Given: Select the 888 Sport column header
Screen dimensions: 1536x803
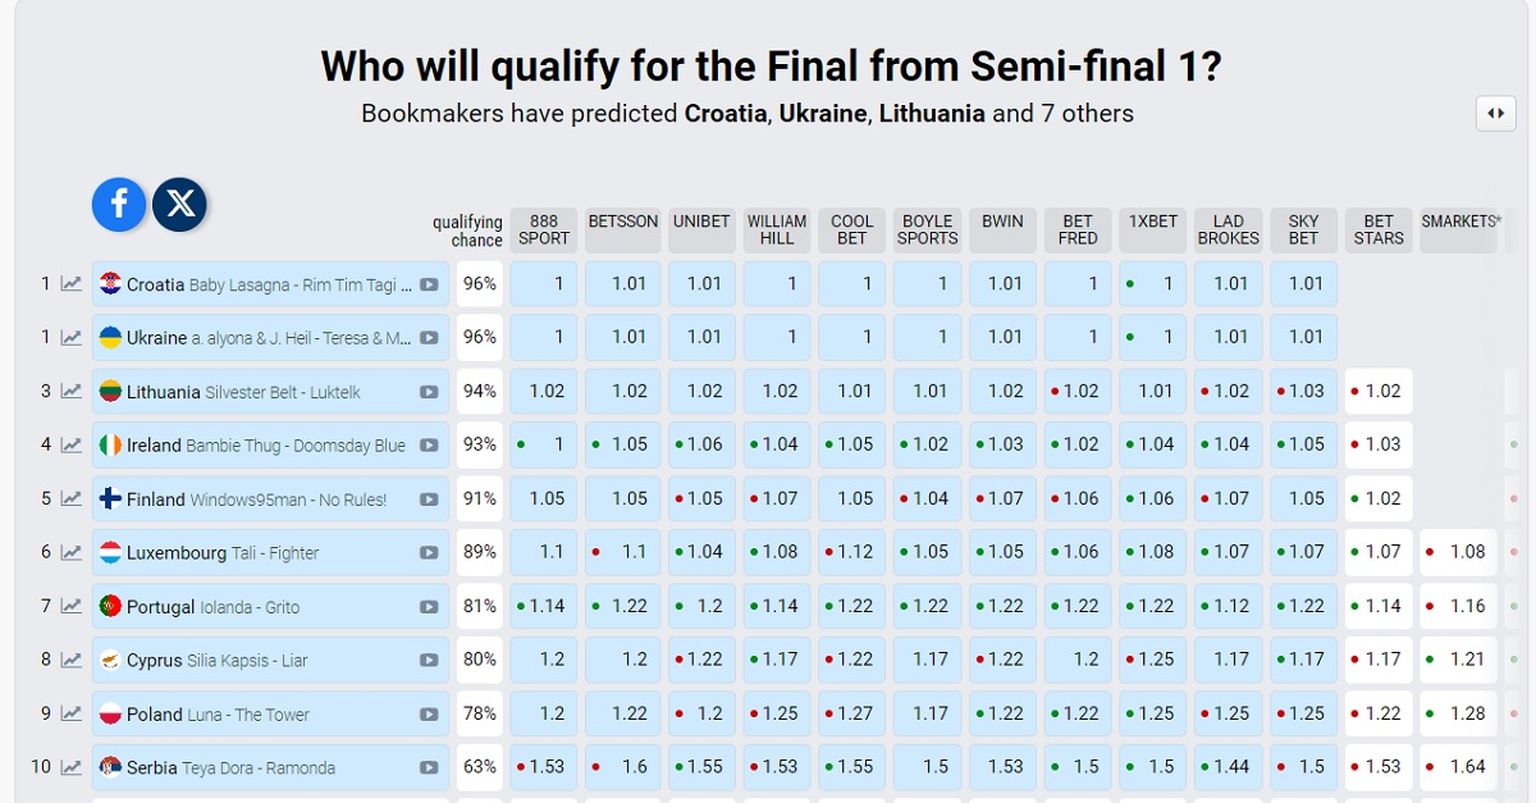Looking at the screenshot, I should click(x=544, y=230).
